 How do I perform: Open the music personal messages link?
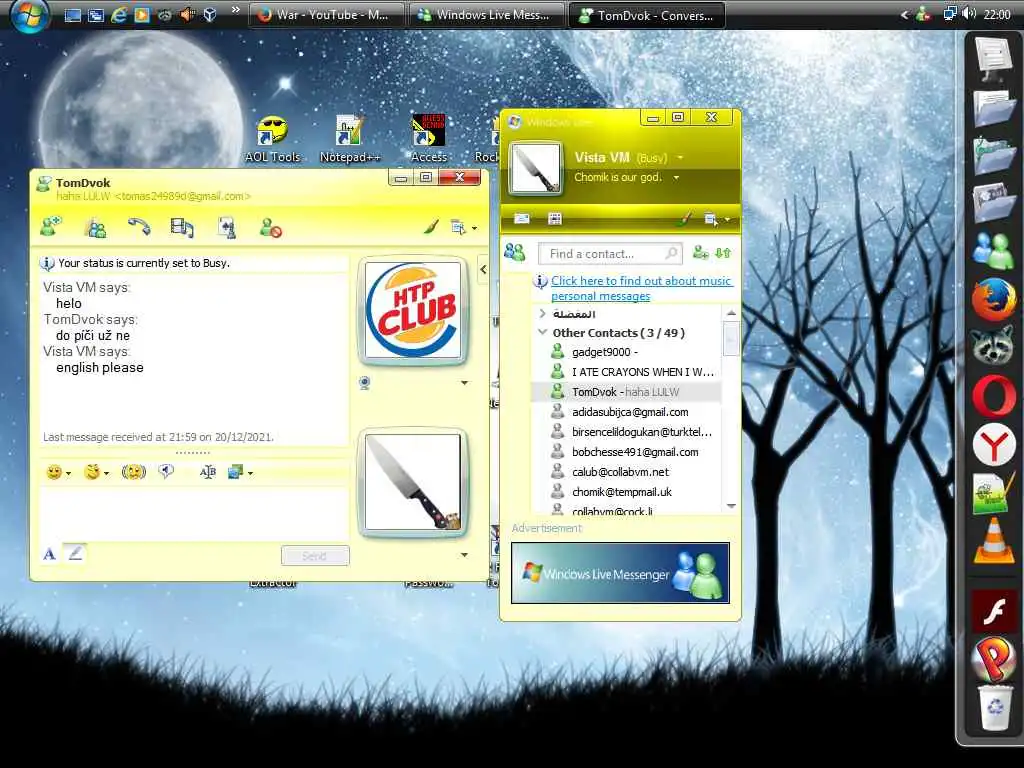641,288
